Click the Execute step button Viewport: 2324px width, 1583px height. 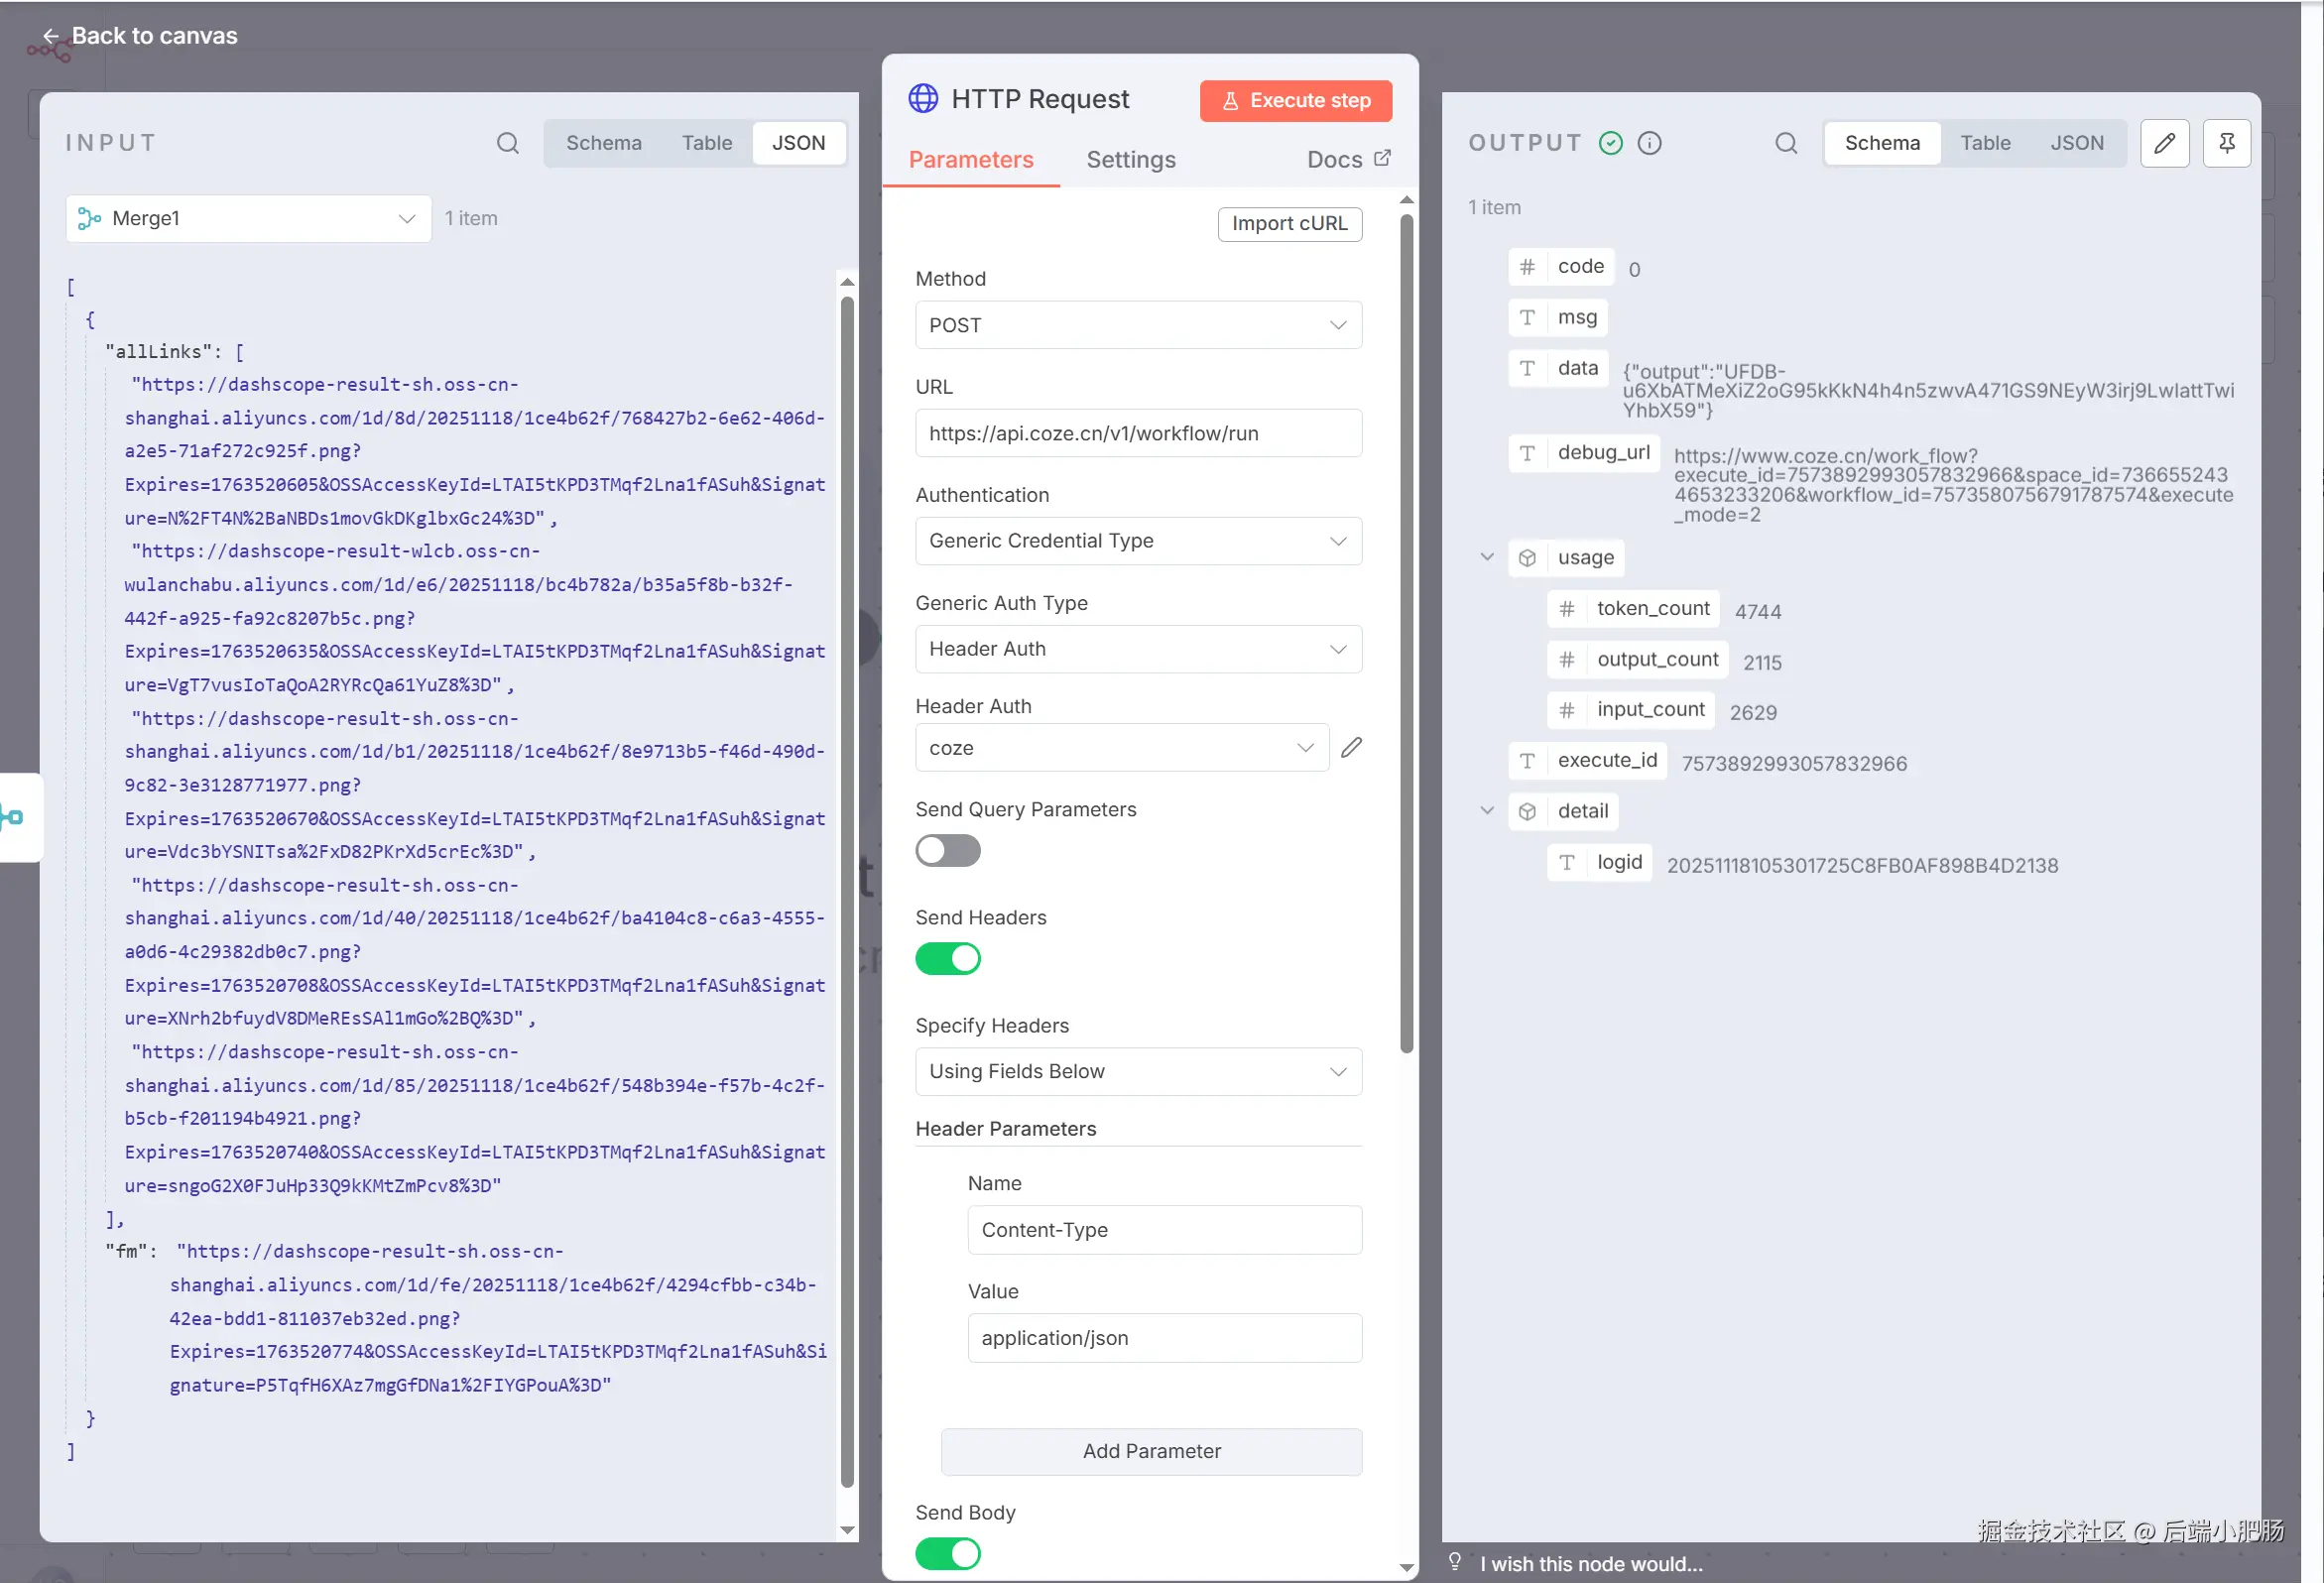click(1295, 101)
